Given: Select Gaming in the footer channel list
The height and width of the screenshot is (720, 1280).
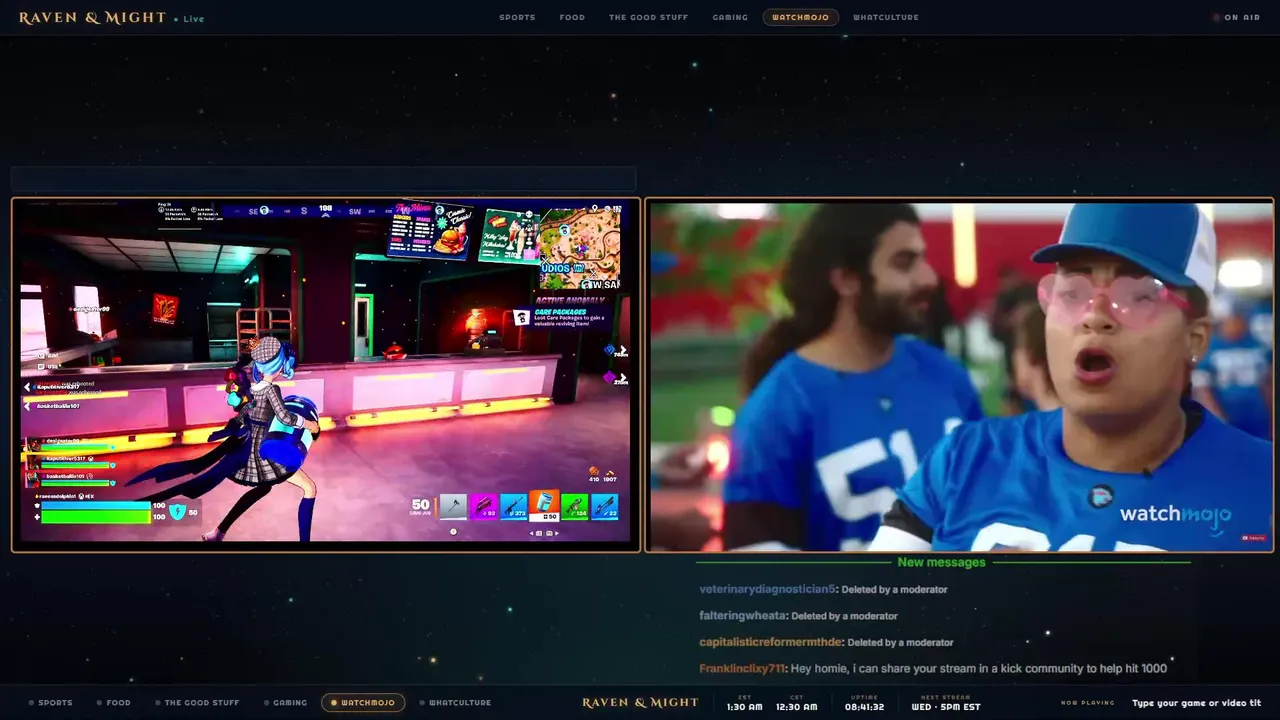Looking at the screenshot, I should point(286,703).
